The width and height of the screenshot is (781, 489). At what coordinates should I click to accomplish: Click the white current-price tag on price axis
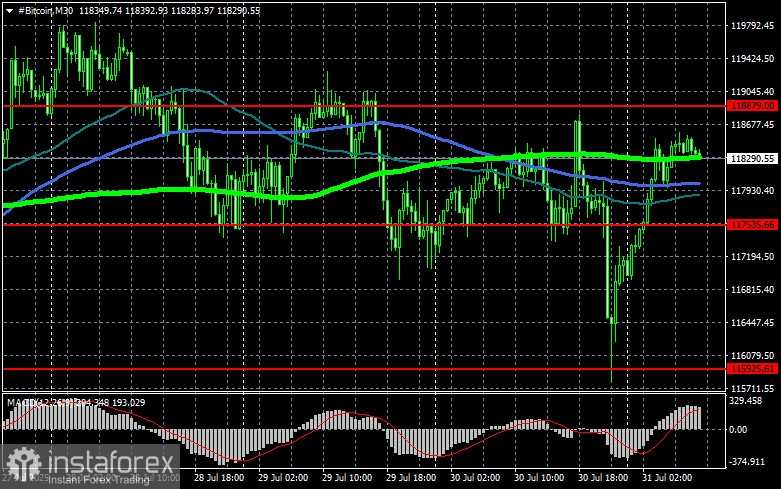(x=752, y=158)
